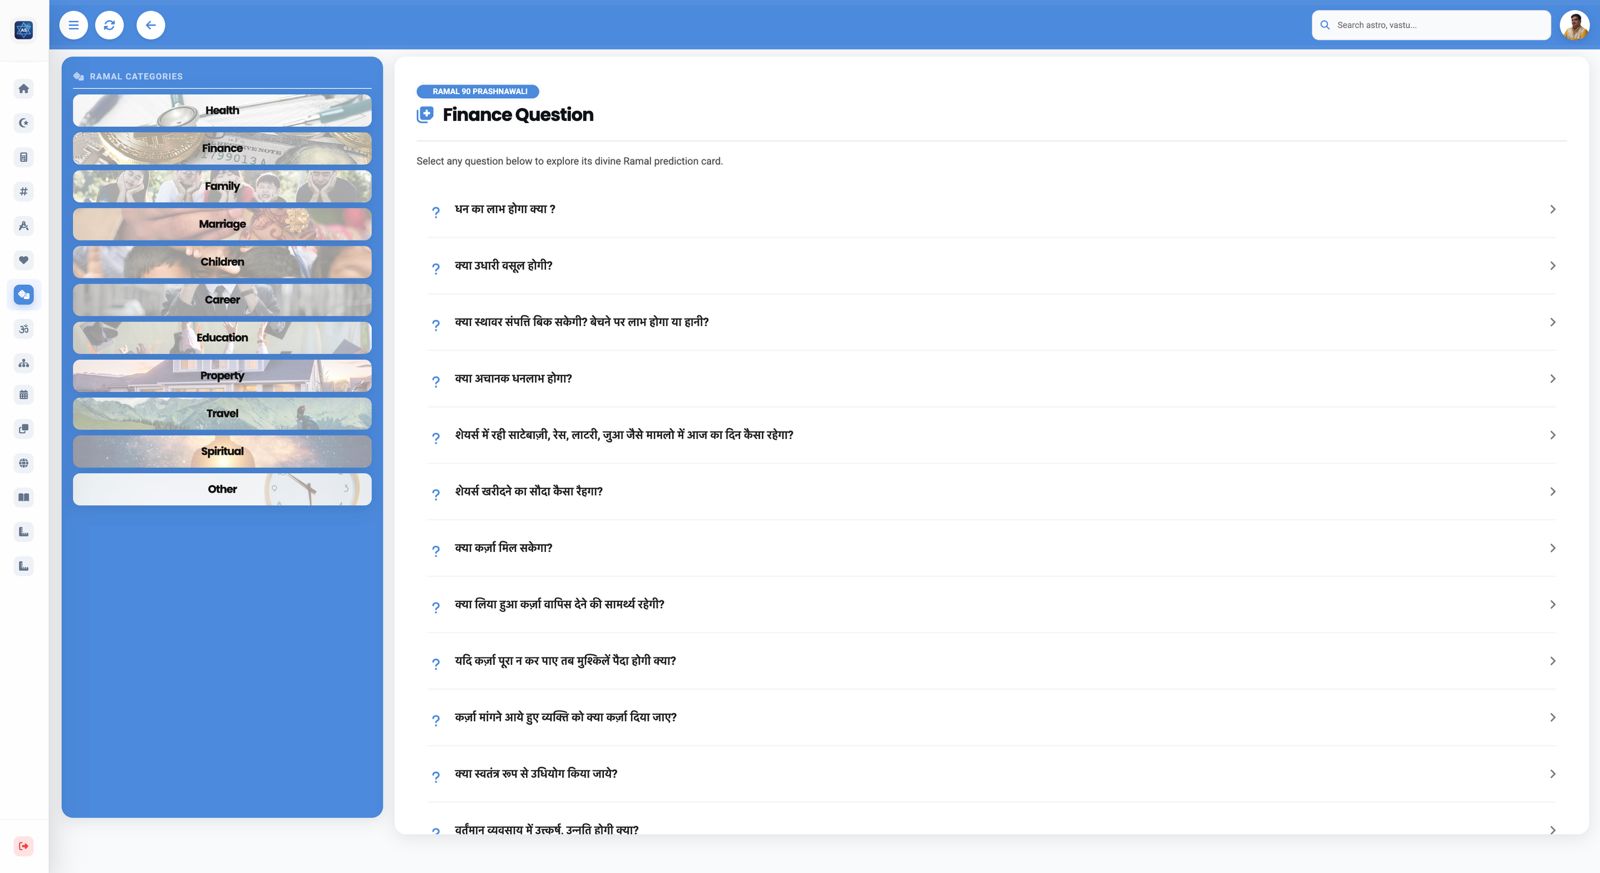Click the upper L-shaped sidebar icon
The width and height of the screenshot is (1600, 873).
tap(24, 532)
